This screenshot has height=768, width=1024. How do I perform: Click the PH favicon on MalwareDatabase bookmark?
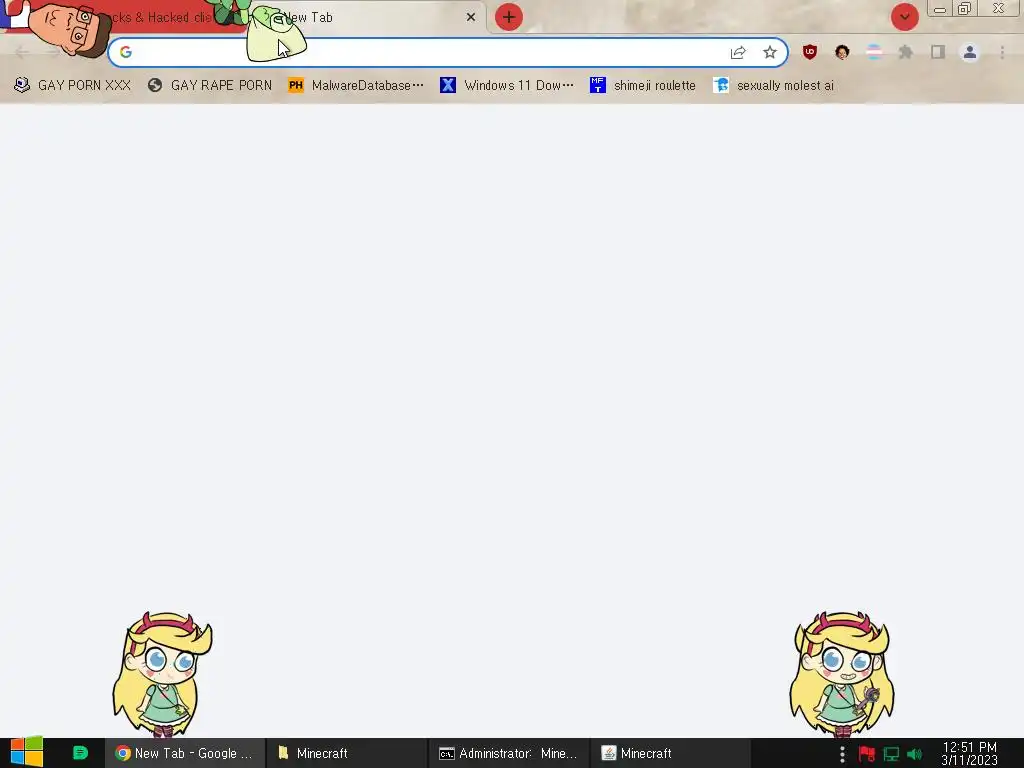[x=296, y=86]
